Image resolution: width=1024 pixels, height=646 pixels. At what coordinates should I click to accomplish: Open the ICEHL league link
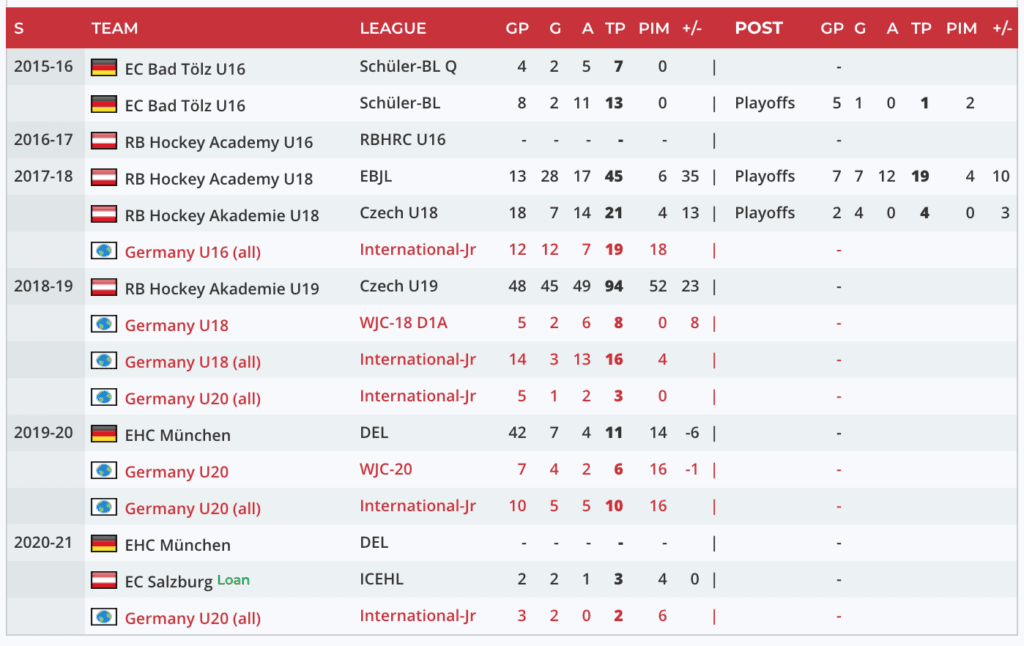381,579
